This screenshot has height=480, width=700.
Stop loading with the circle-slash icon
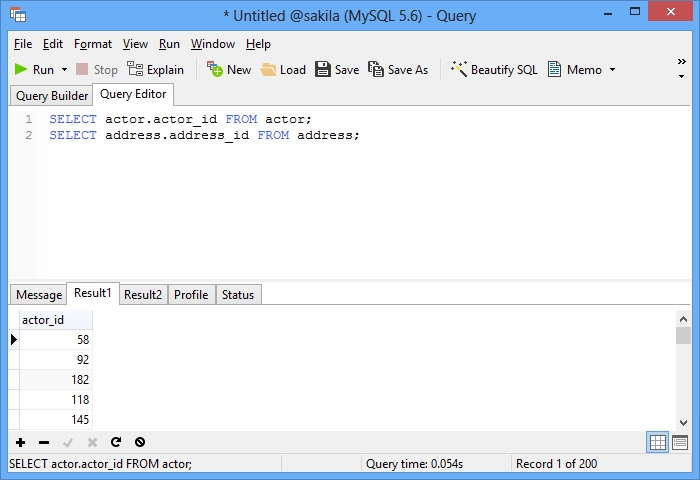tap(140, 442)
